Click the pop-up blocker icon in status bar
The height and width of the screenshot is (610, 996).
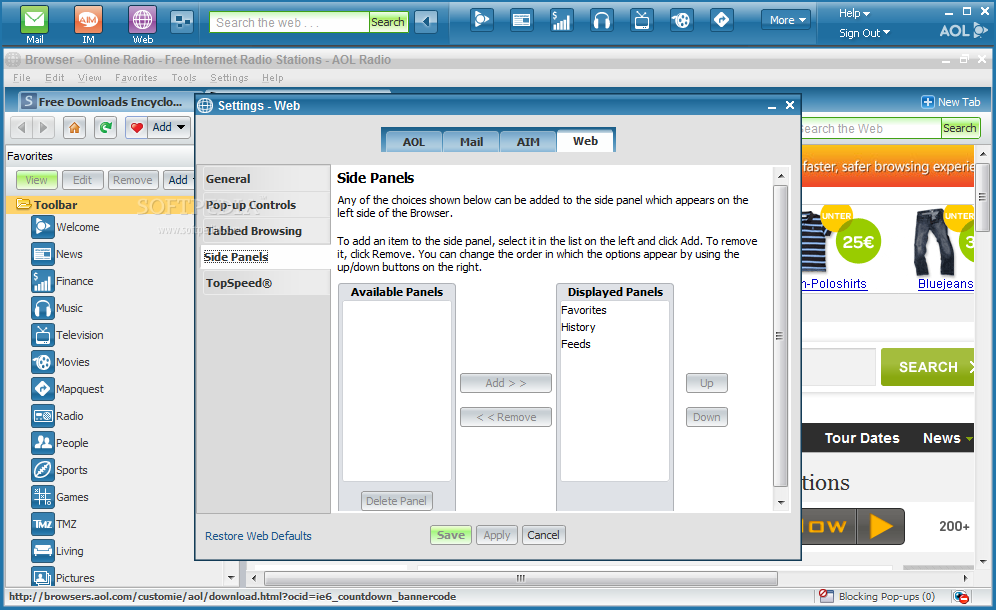(826, 596)
